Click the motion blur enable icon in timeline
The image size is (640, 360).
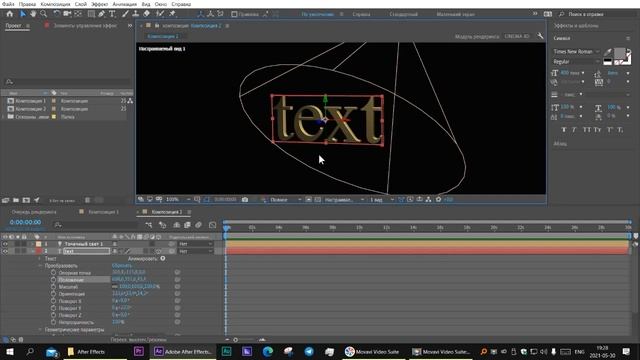pyautogui.click(x=198, y=225)
